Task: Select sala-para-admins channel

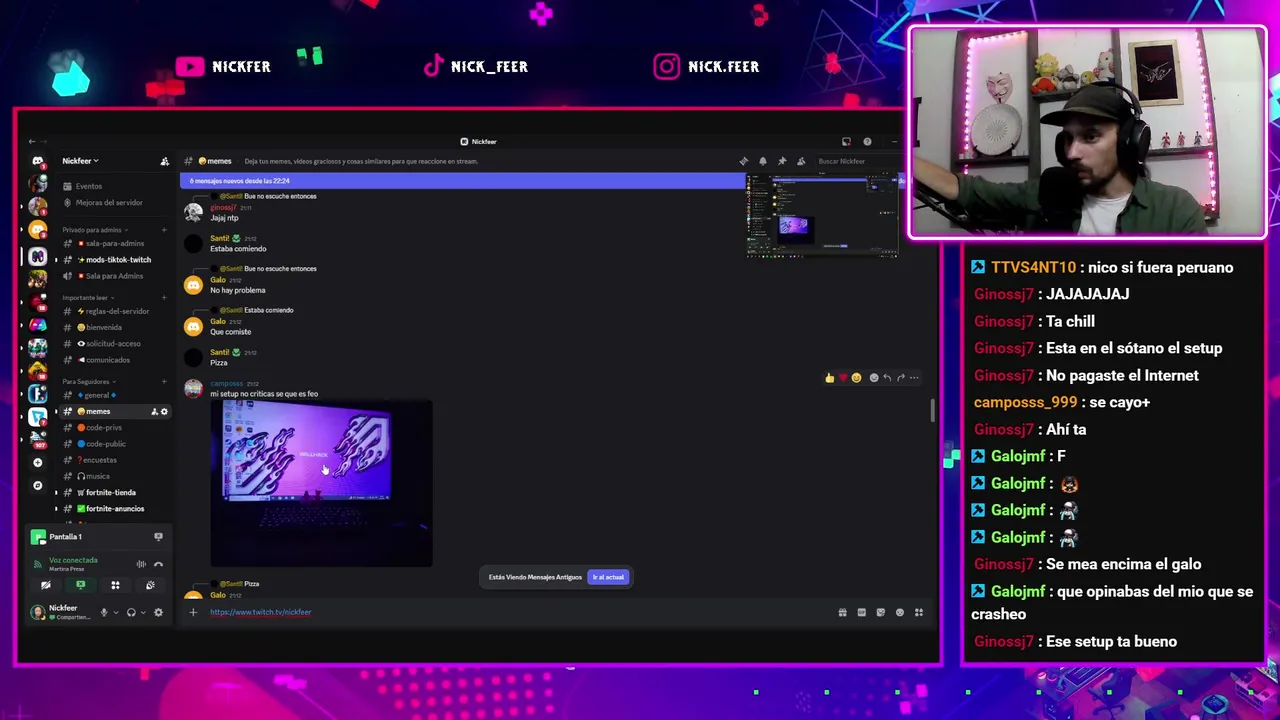Action: pos(113,243)
